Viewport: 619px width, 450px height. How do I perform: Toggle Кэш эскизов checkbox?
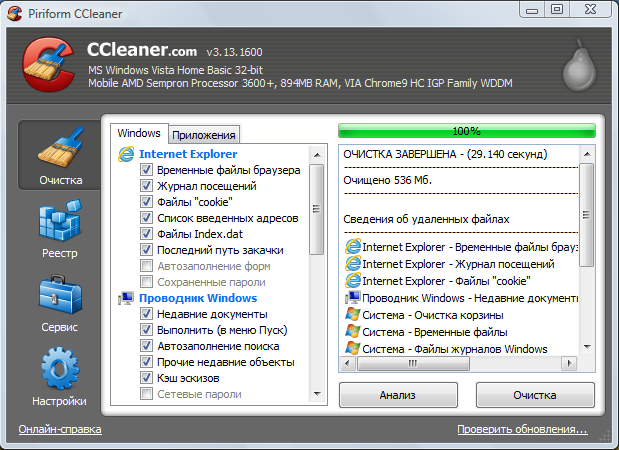pos(146,378)
